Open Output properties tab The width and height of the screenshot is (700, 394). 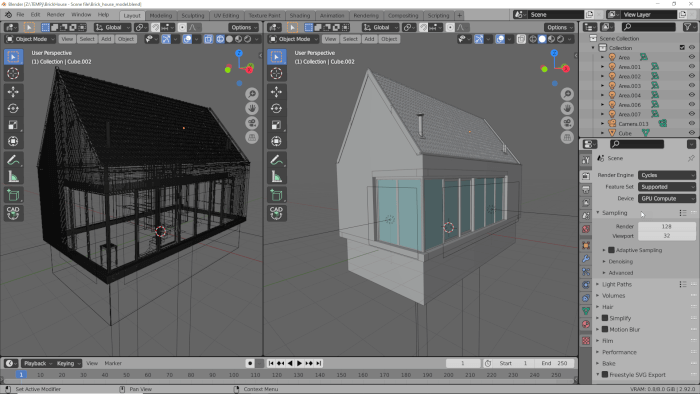tap(586, 190)
